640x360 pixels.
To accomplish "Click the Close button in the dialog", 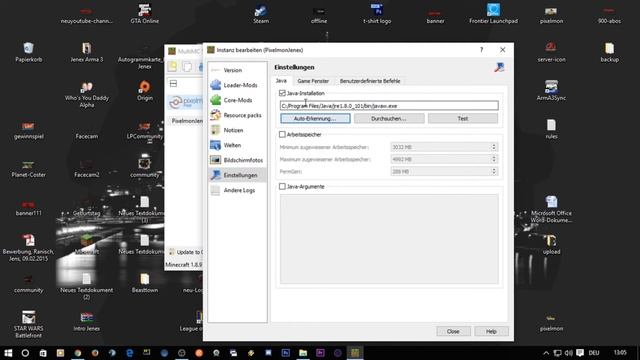I will 453,331.
